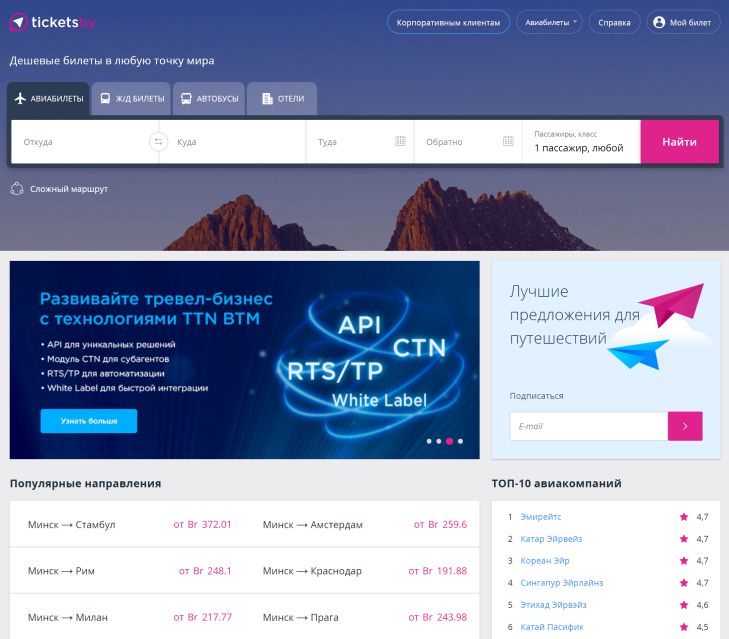Click the E-mail subscription input field

(x=588, y=426)
